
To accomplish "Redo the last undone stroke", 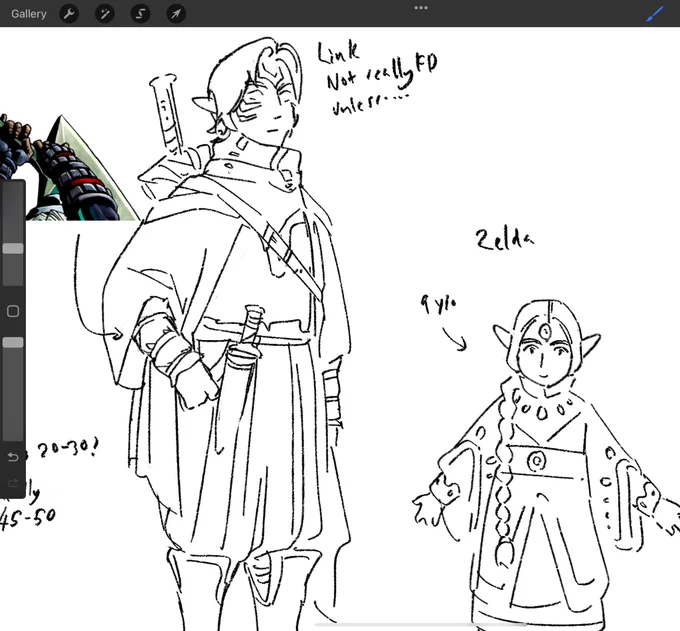I will tap(13, 483).
